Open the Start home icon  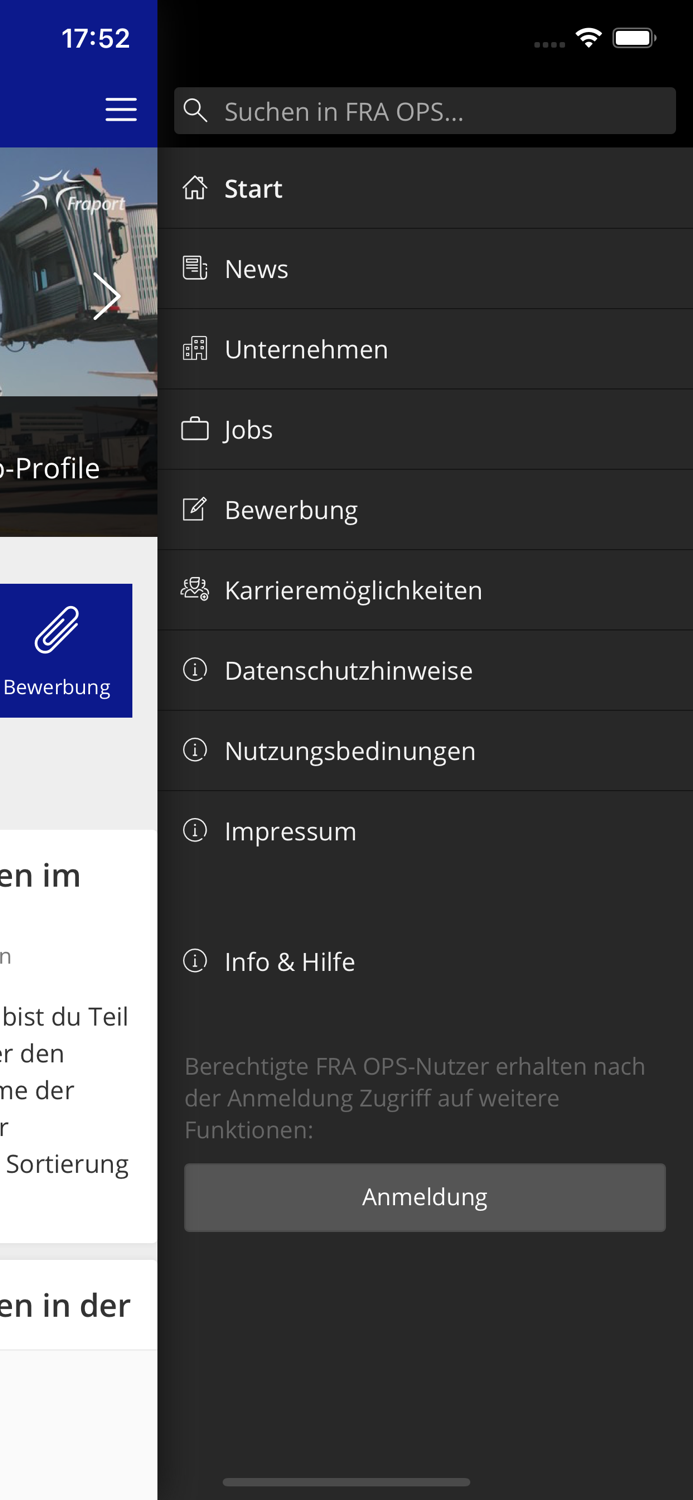(x=196, y=187)
